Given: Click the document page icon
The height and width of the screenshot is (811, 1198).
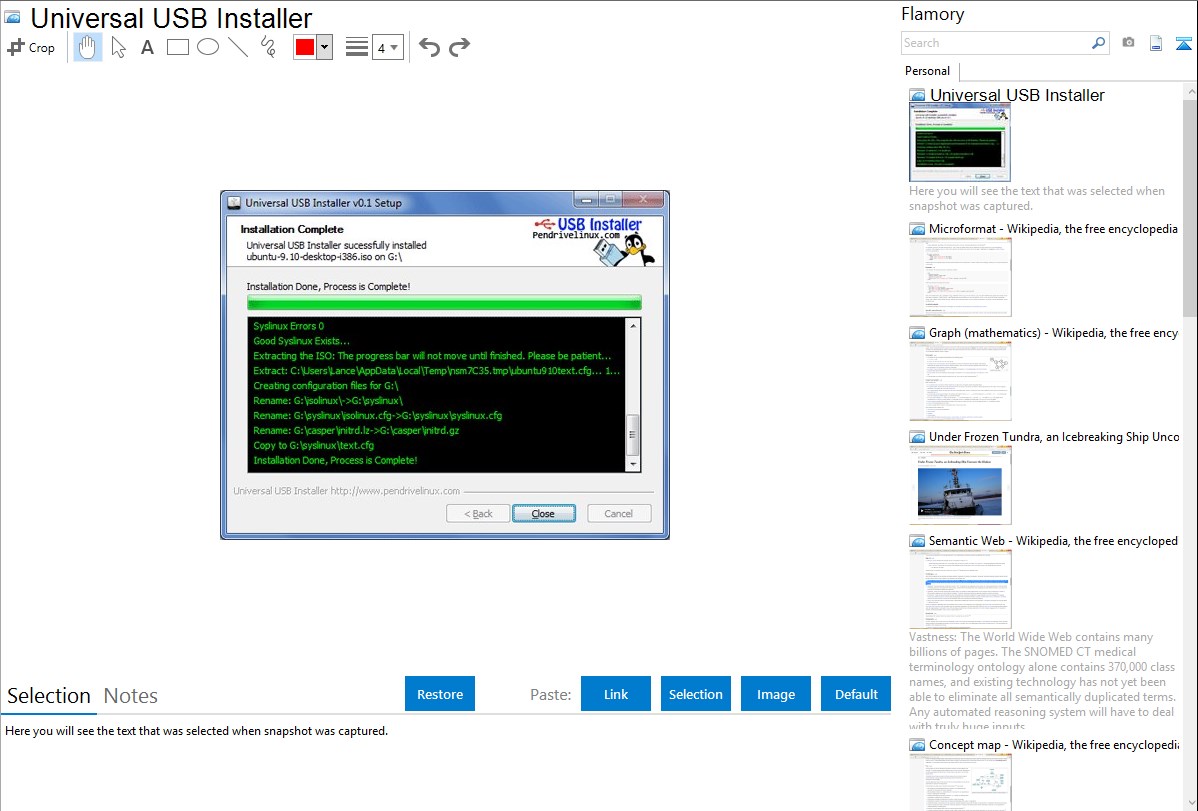Looking at the screenshot, I should tap(1156, 43).
